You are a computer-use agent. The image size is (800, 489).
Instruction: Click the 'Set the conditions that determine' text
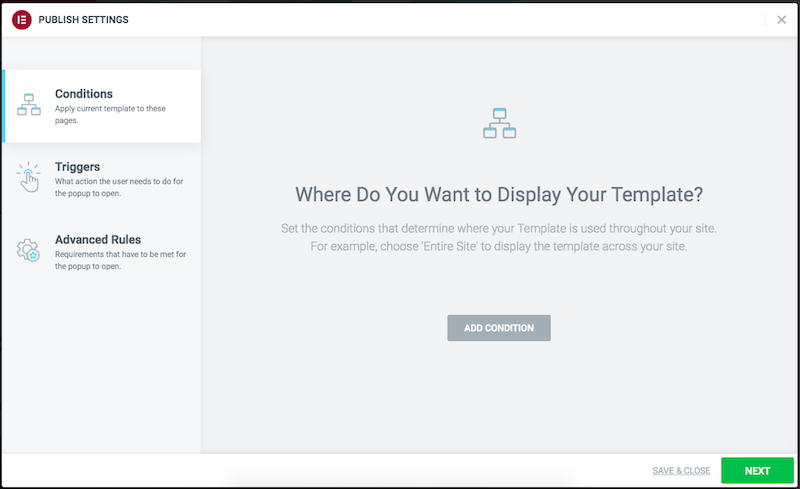[499, 228]
